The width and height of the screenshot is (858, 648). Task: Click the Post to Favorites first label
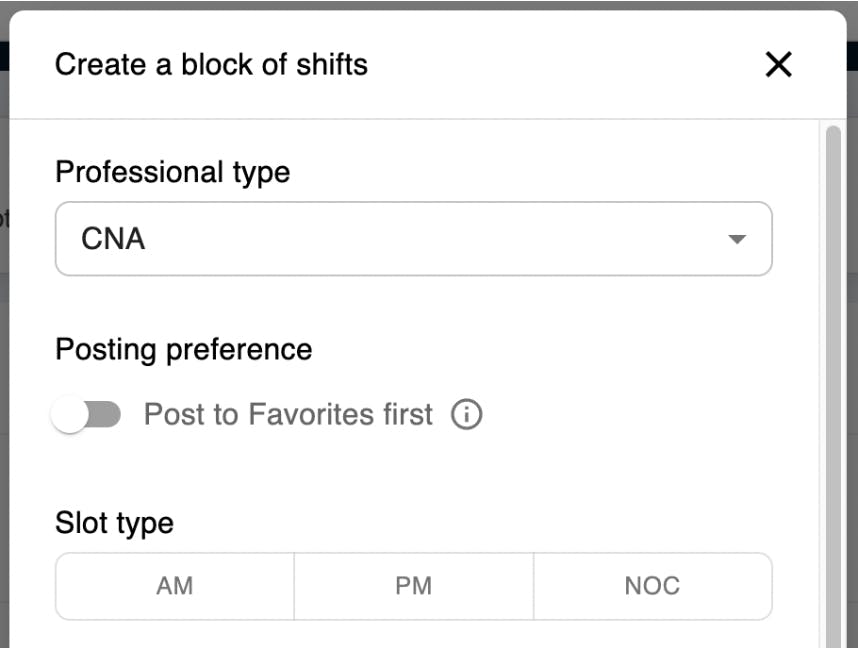coord(288,414)
